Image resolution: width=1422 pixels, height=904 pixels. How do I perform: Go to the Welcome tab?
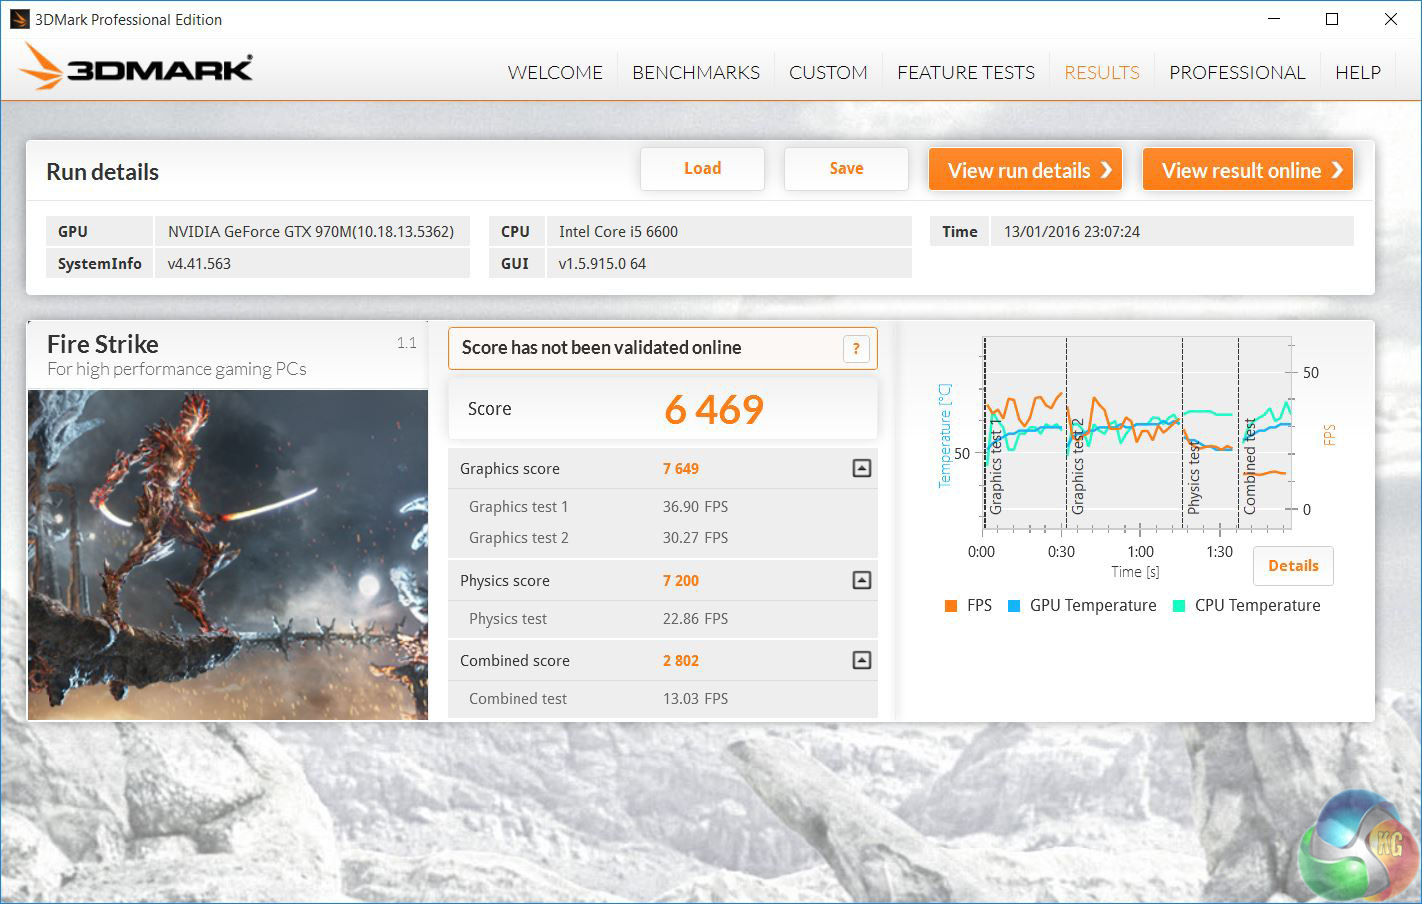click(555, 73)
